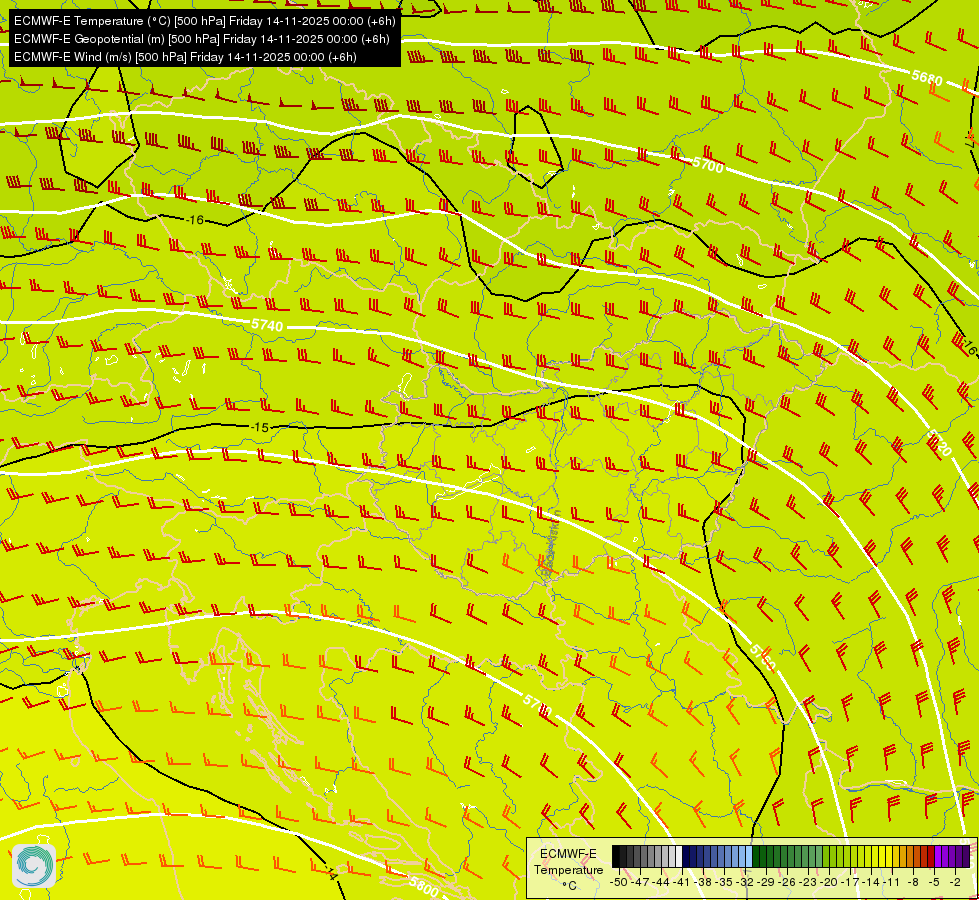979x900 pixels.
Task: Click the -50 value on the legend
Action: click(x=618, y=882)
